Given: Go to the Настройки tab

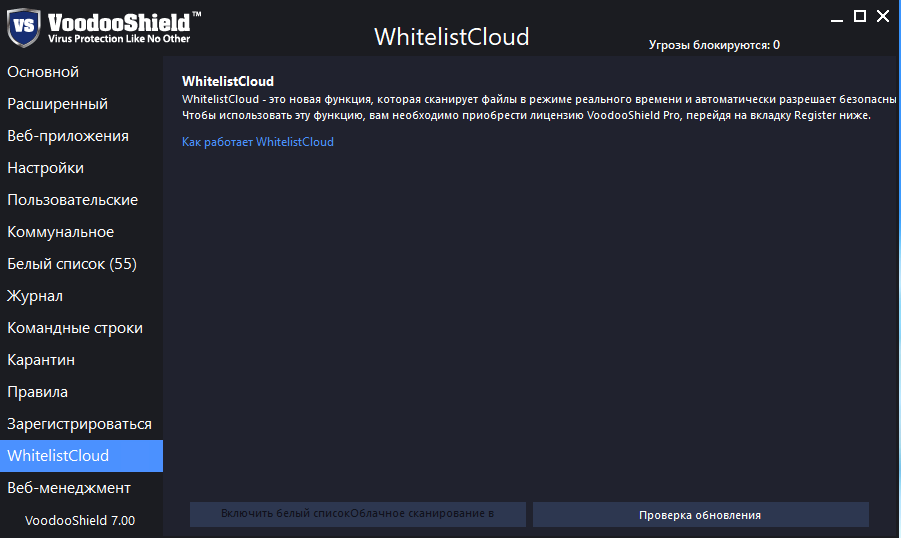Looking at the screenshot, I should point(81,168).
